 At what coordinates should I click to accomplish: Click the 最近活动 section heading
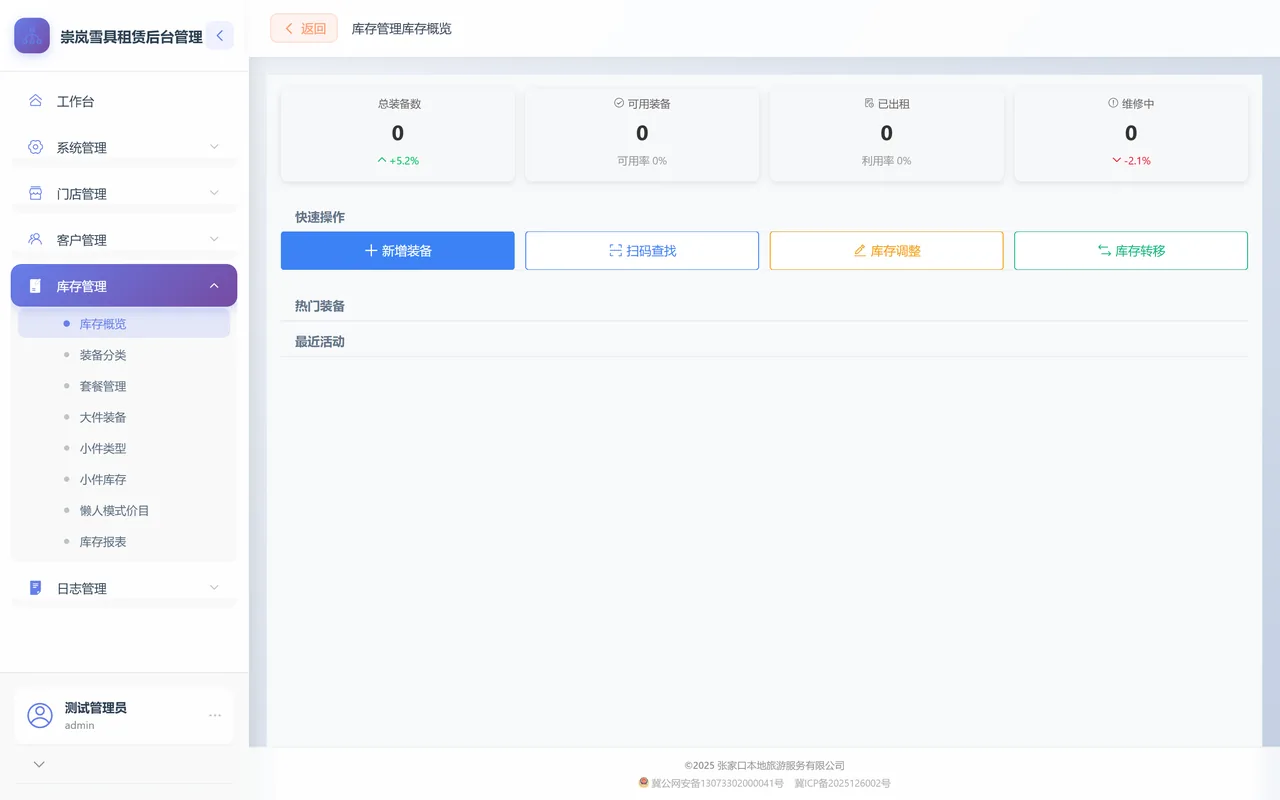(x=320, y=342)
